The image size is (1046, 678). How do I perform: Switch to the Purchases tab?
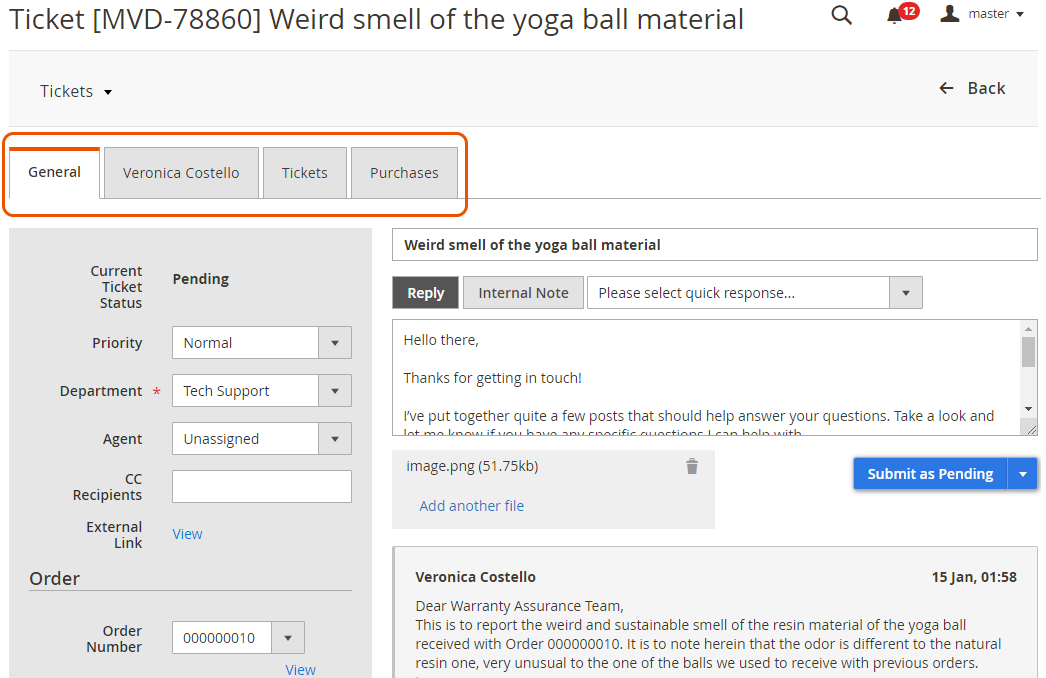404,173
